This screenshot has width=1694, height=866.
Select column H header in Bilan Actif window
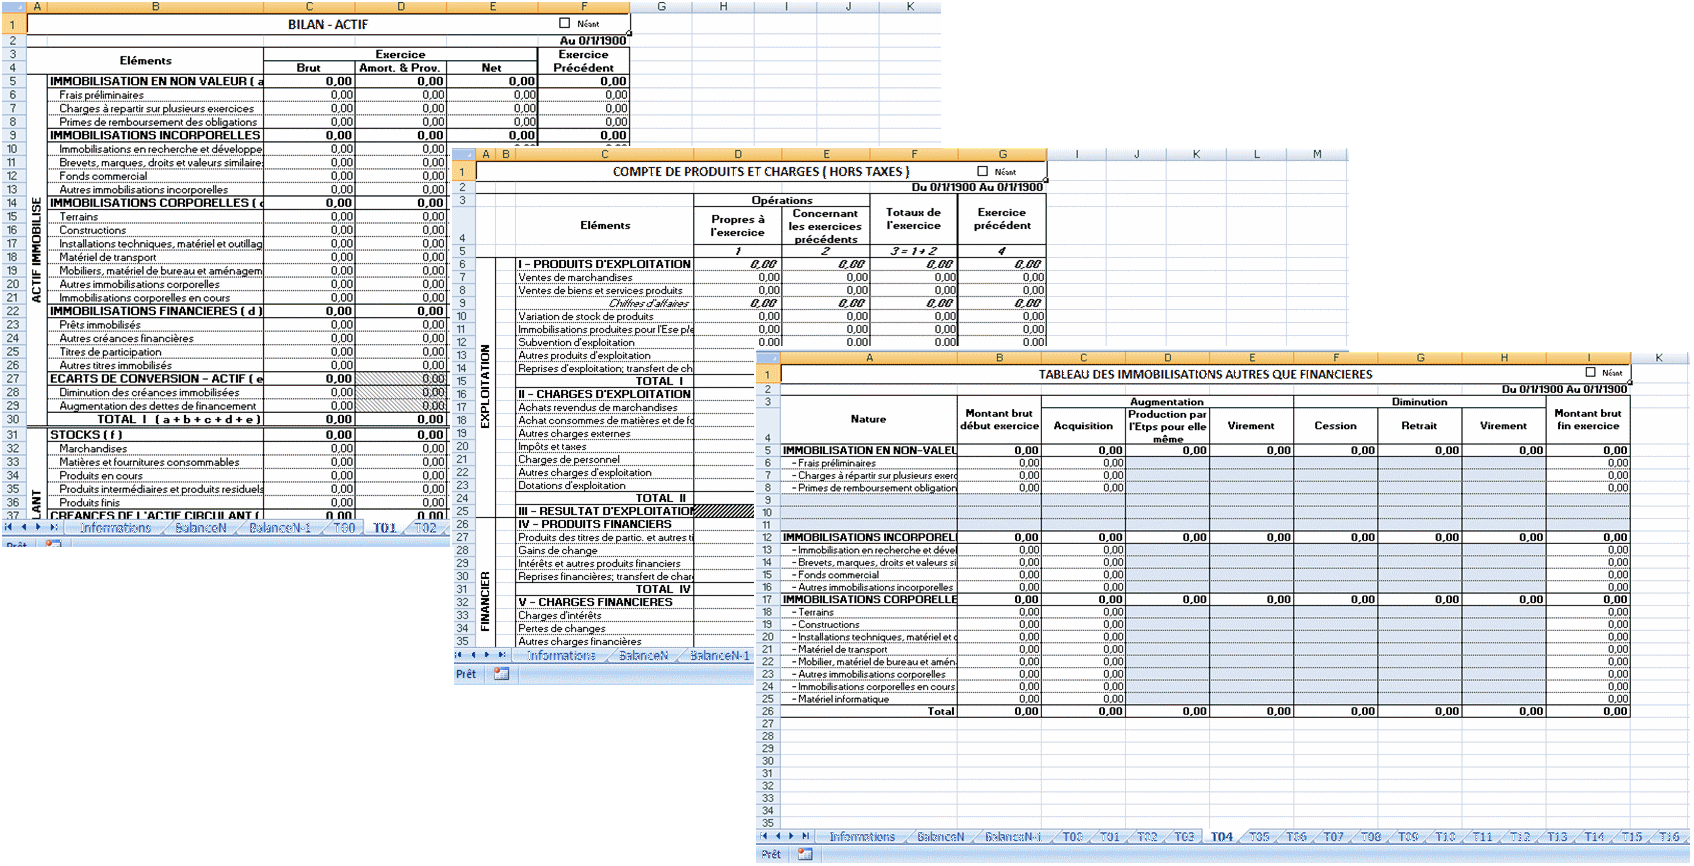tap(723, 6)
